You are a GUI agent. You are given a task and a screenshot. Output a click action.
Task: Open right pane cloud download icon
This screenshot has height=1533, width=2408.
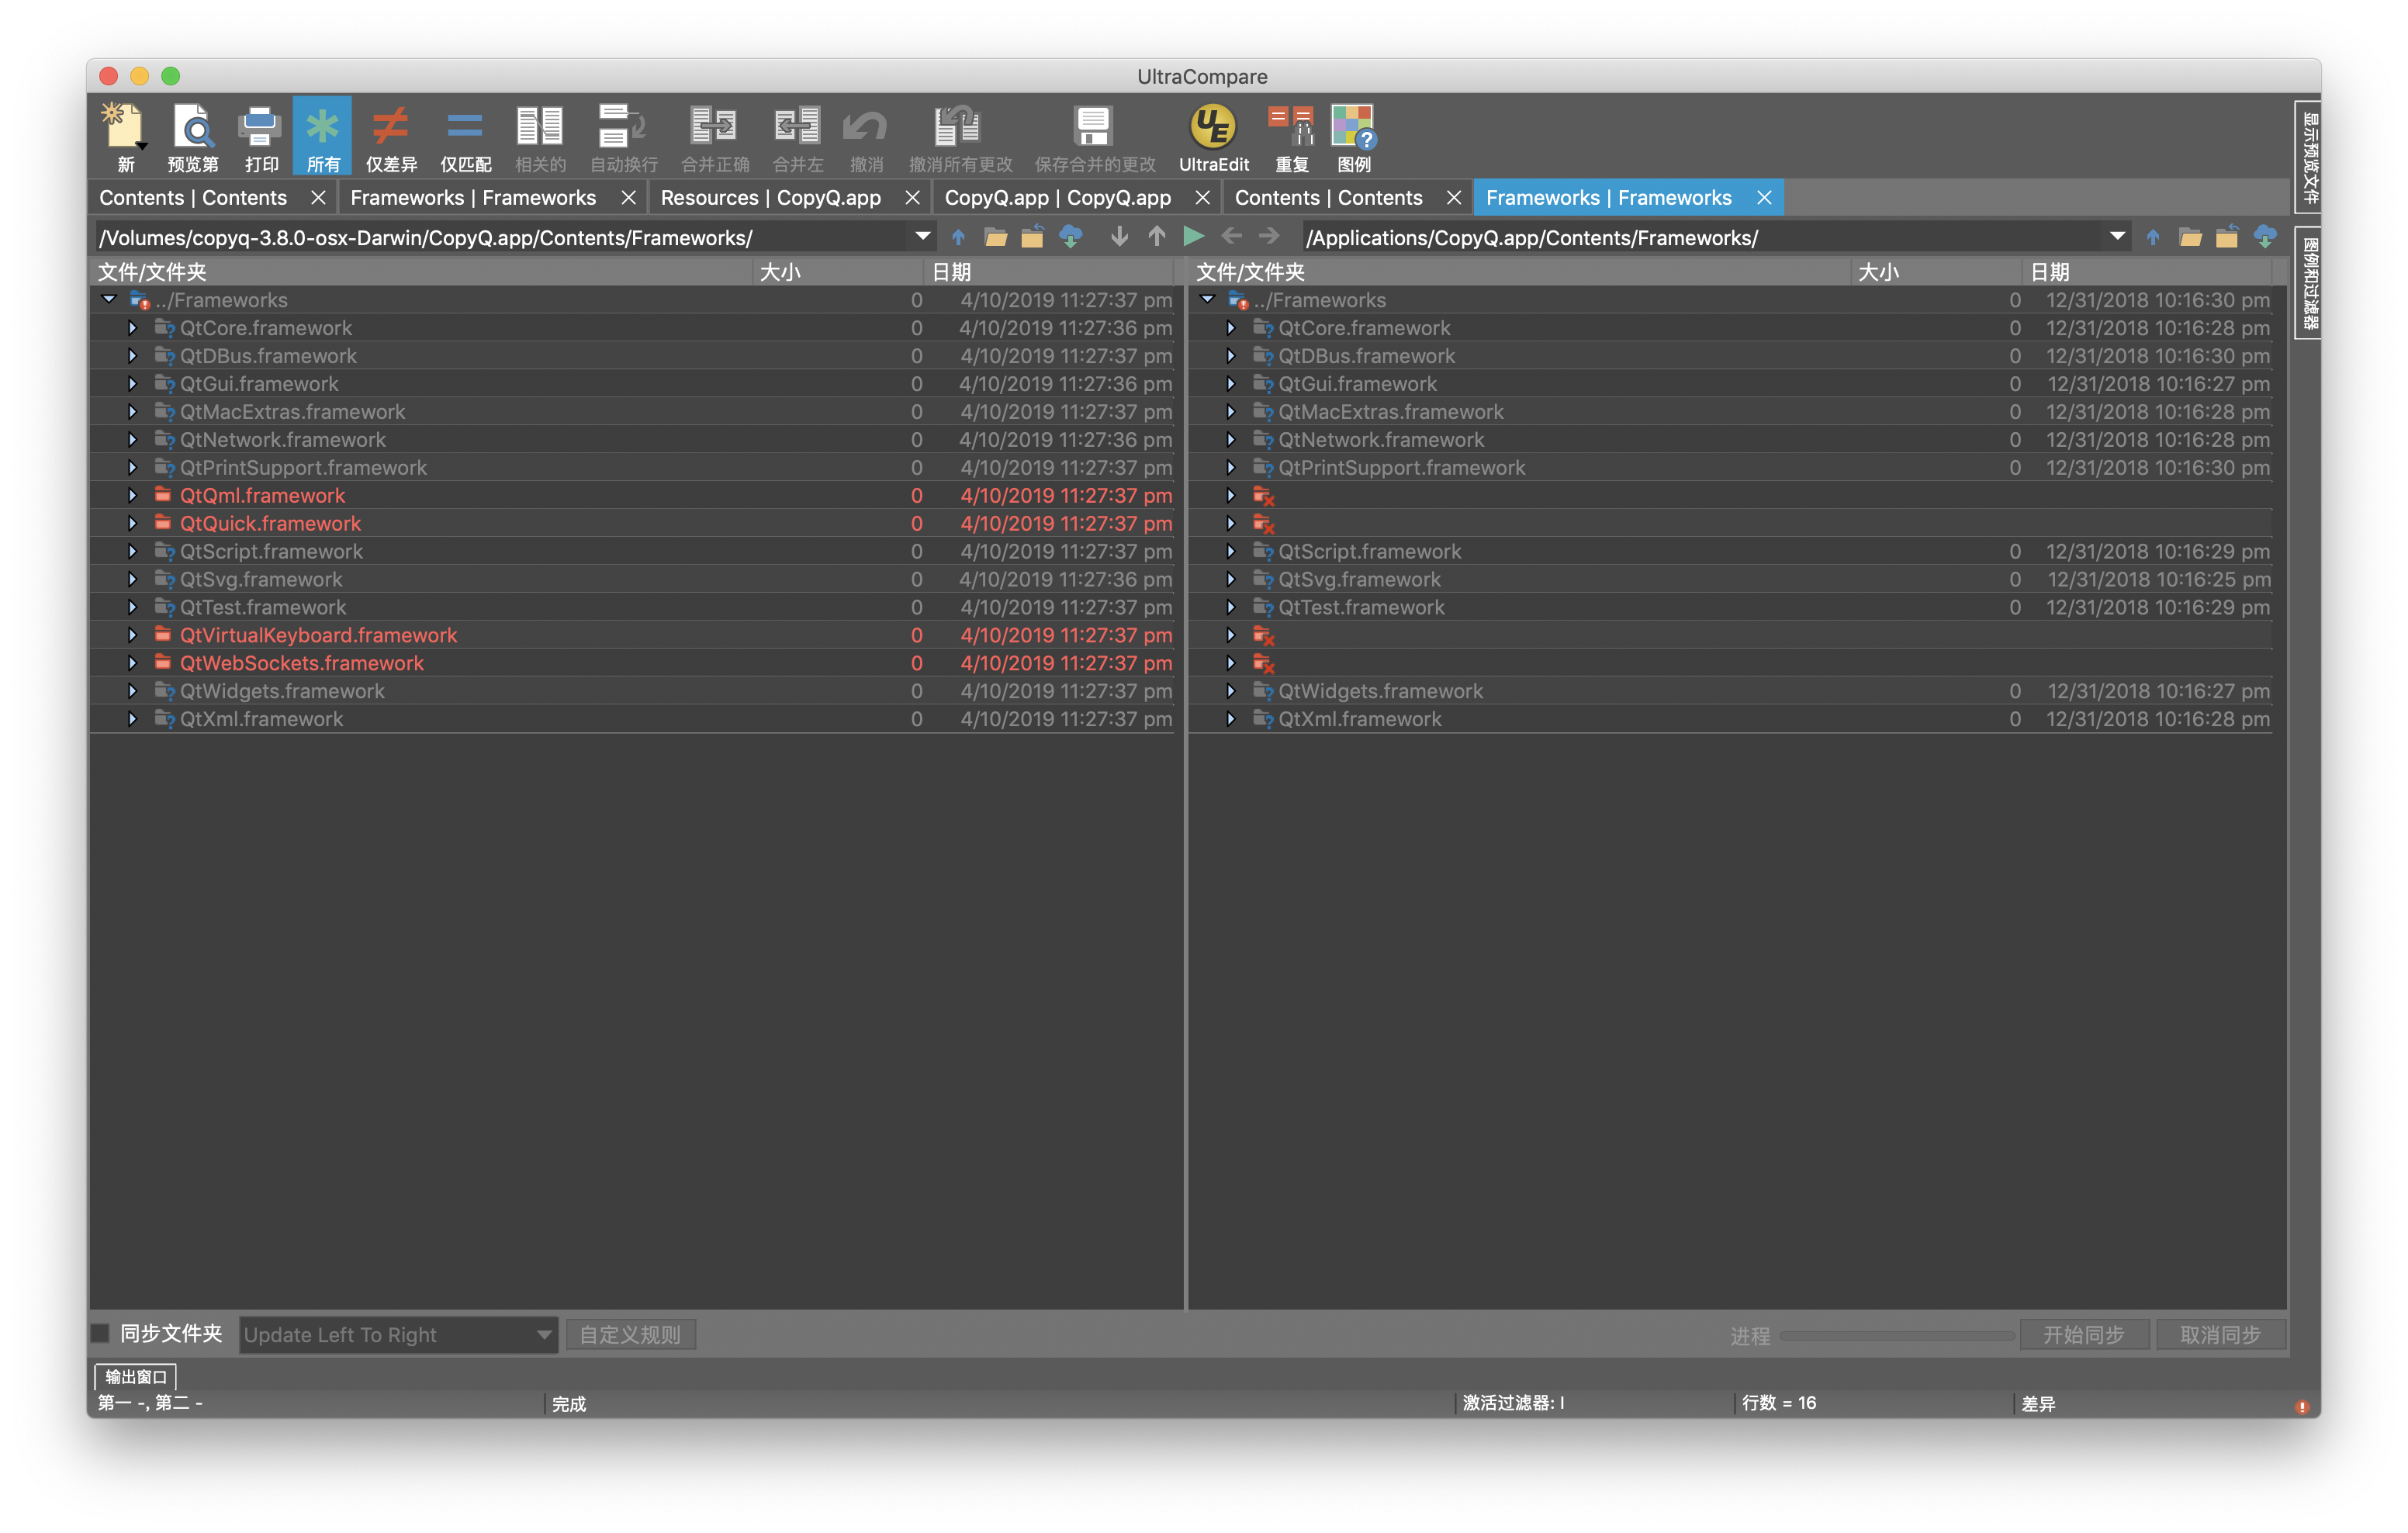point(2265,237)
